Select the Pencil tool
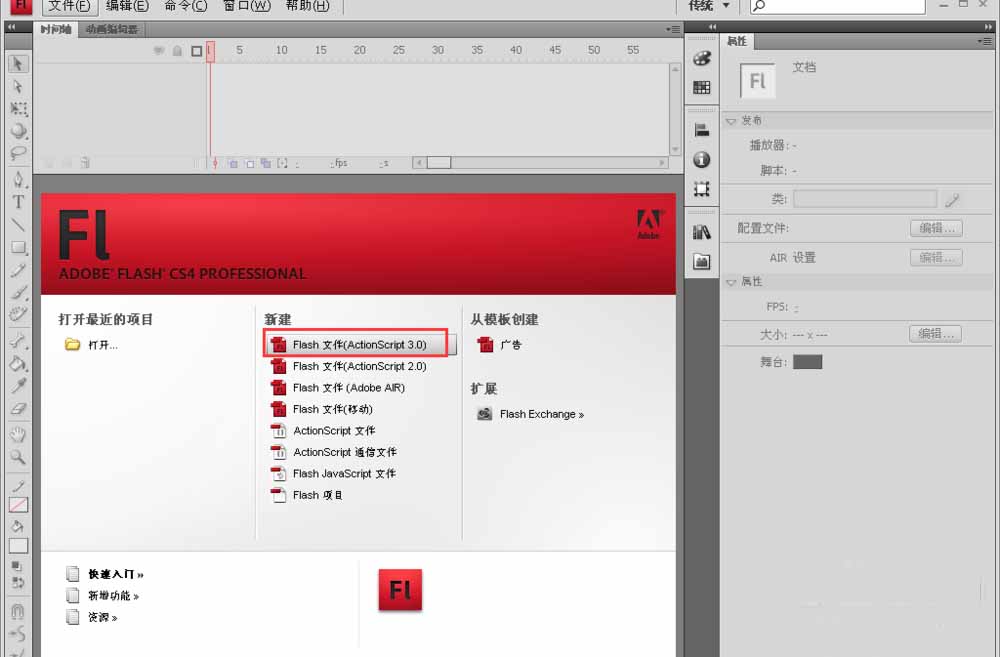 [x=18, y=270]
